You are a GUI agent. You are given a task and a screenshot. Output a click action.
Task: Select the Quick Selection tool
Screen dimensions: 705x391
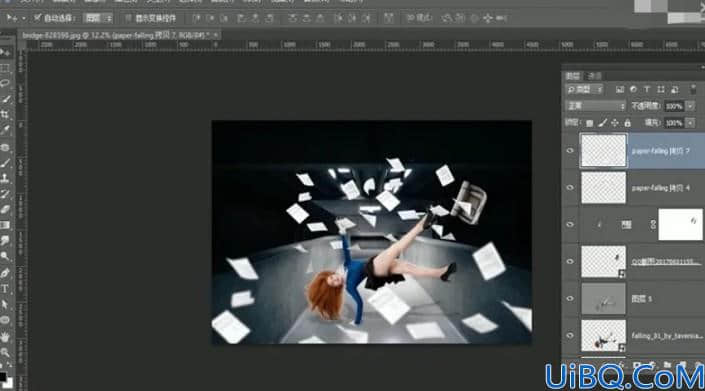[x=5, y=98]
